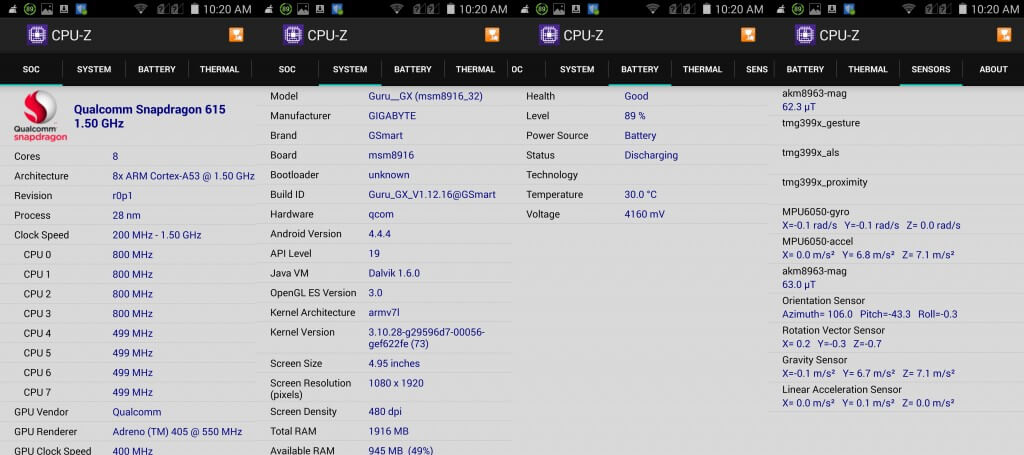
Task: Open the orange trophy icon on the System screen
Action: tap(492, 35)
